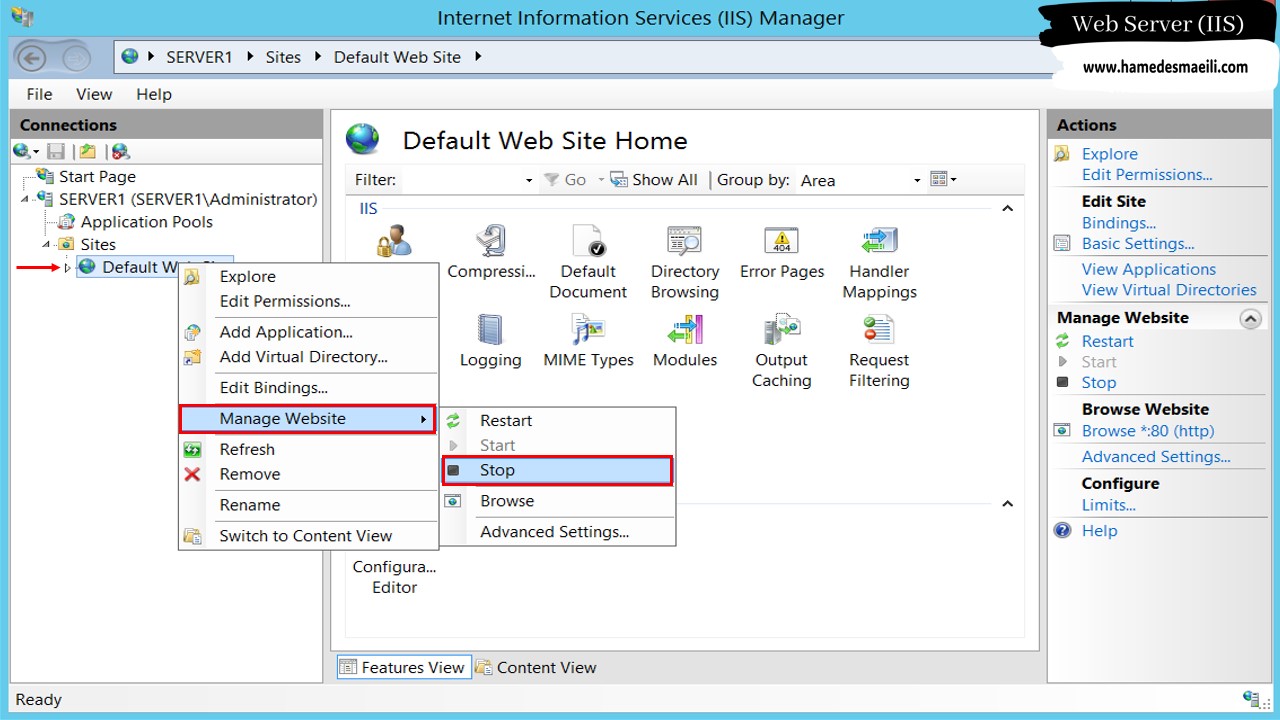Open the Configuration Editor feature

394,576
